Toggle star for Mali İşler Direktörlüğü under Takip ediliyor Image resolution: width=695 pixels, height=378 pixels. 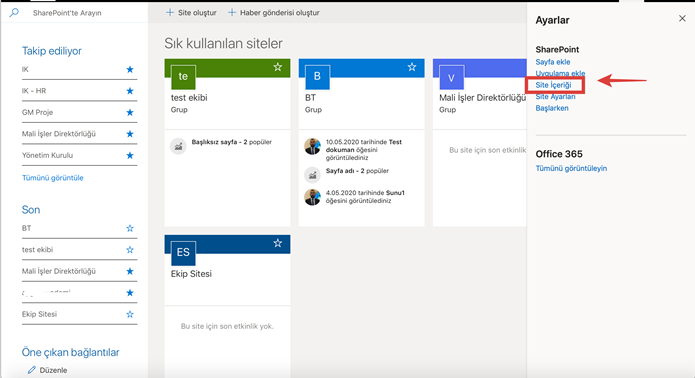[130, 134]
